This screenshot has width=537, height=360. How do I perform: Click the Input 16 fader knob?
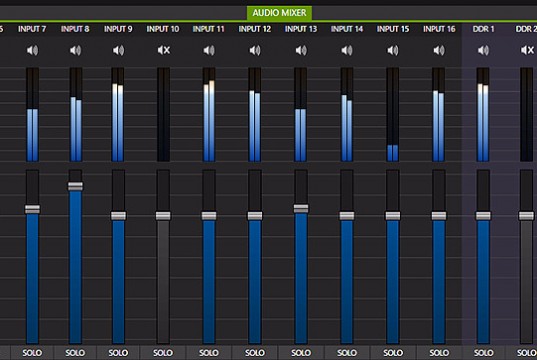coord(439,216)
